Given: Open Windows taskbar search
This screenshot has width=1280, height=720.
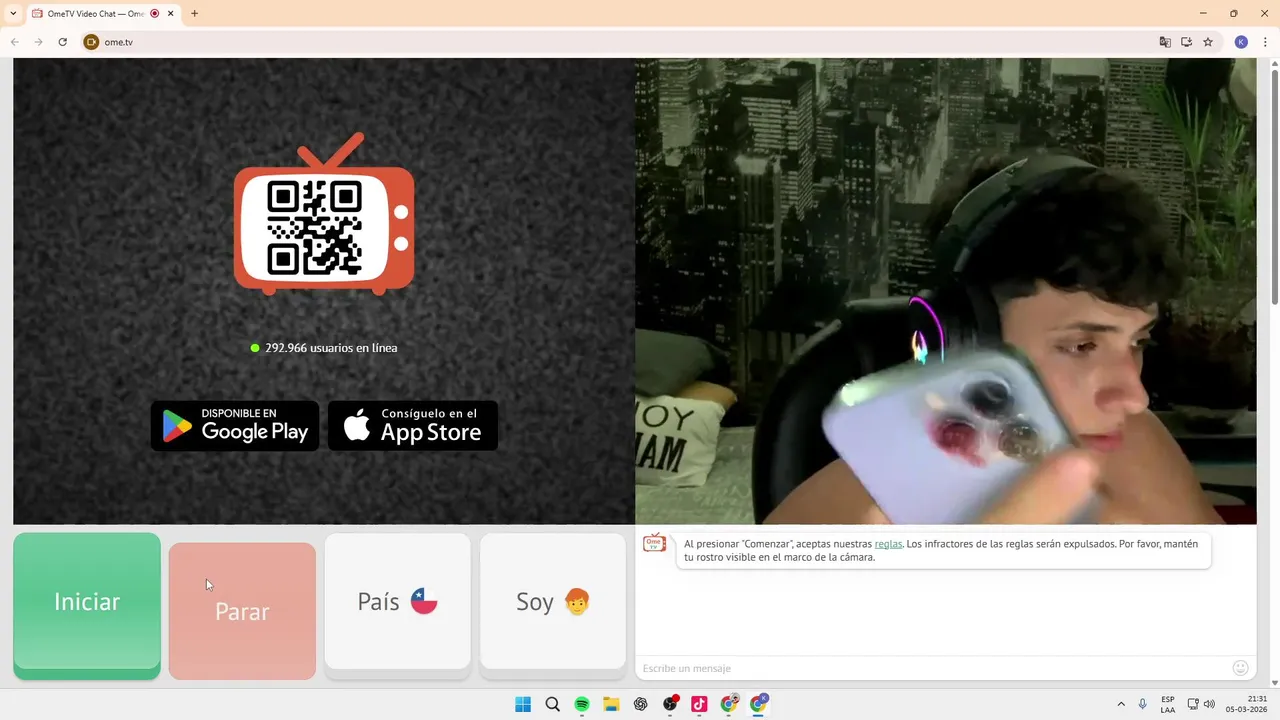Looking at the screenshot, I should point(552,704).
